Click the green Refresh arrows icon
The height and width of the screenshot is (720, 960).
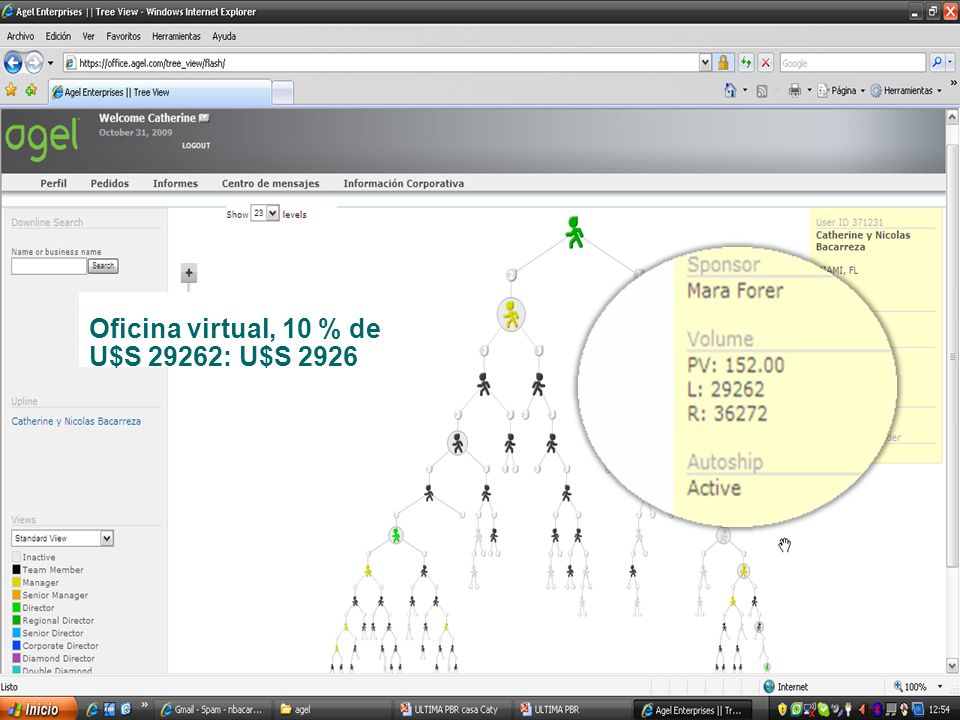(x=745, y=62)
